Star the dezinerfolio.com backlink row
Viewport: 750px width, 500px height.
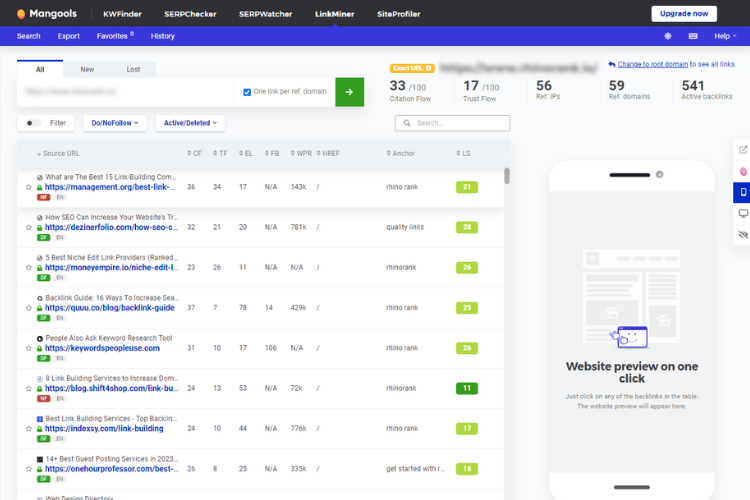[x=29, y=227]
